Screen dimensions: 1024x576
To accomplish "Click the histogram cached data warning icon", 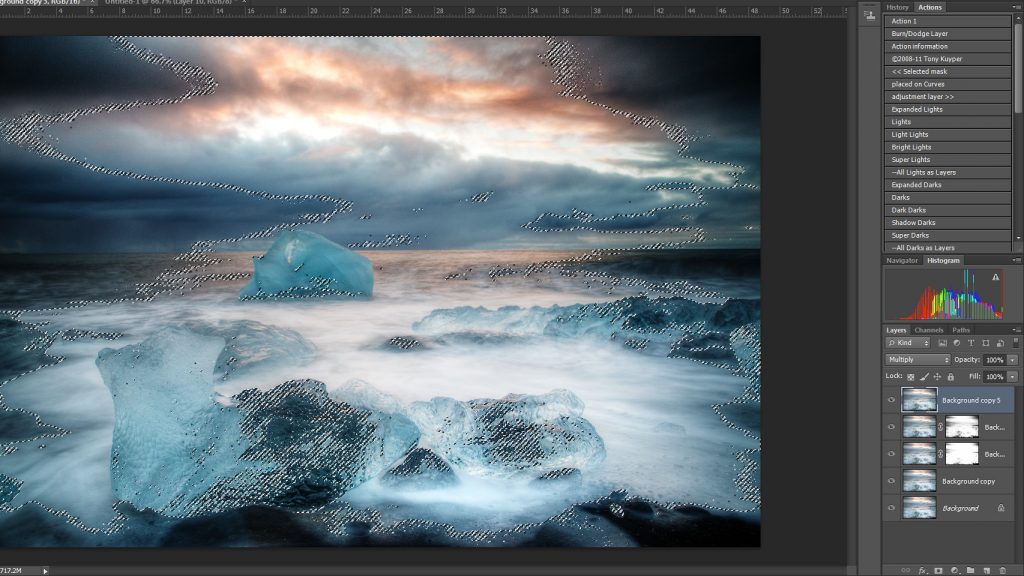I will pos(995,278).
